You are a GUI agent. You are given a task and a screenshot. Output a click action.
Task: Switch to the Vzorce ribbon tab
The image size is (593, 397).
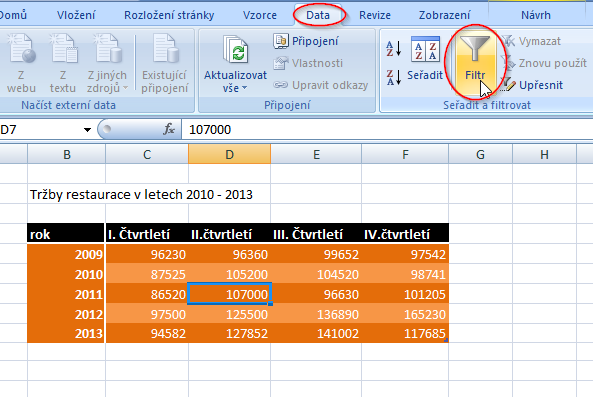(259, 15)
